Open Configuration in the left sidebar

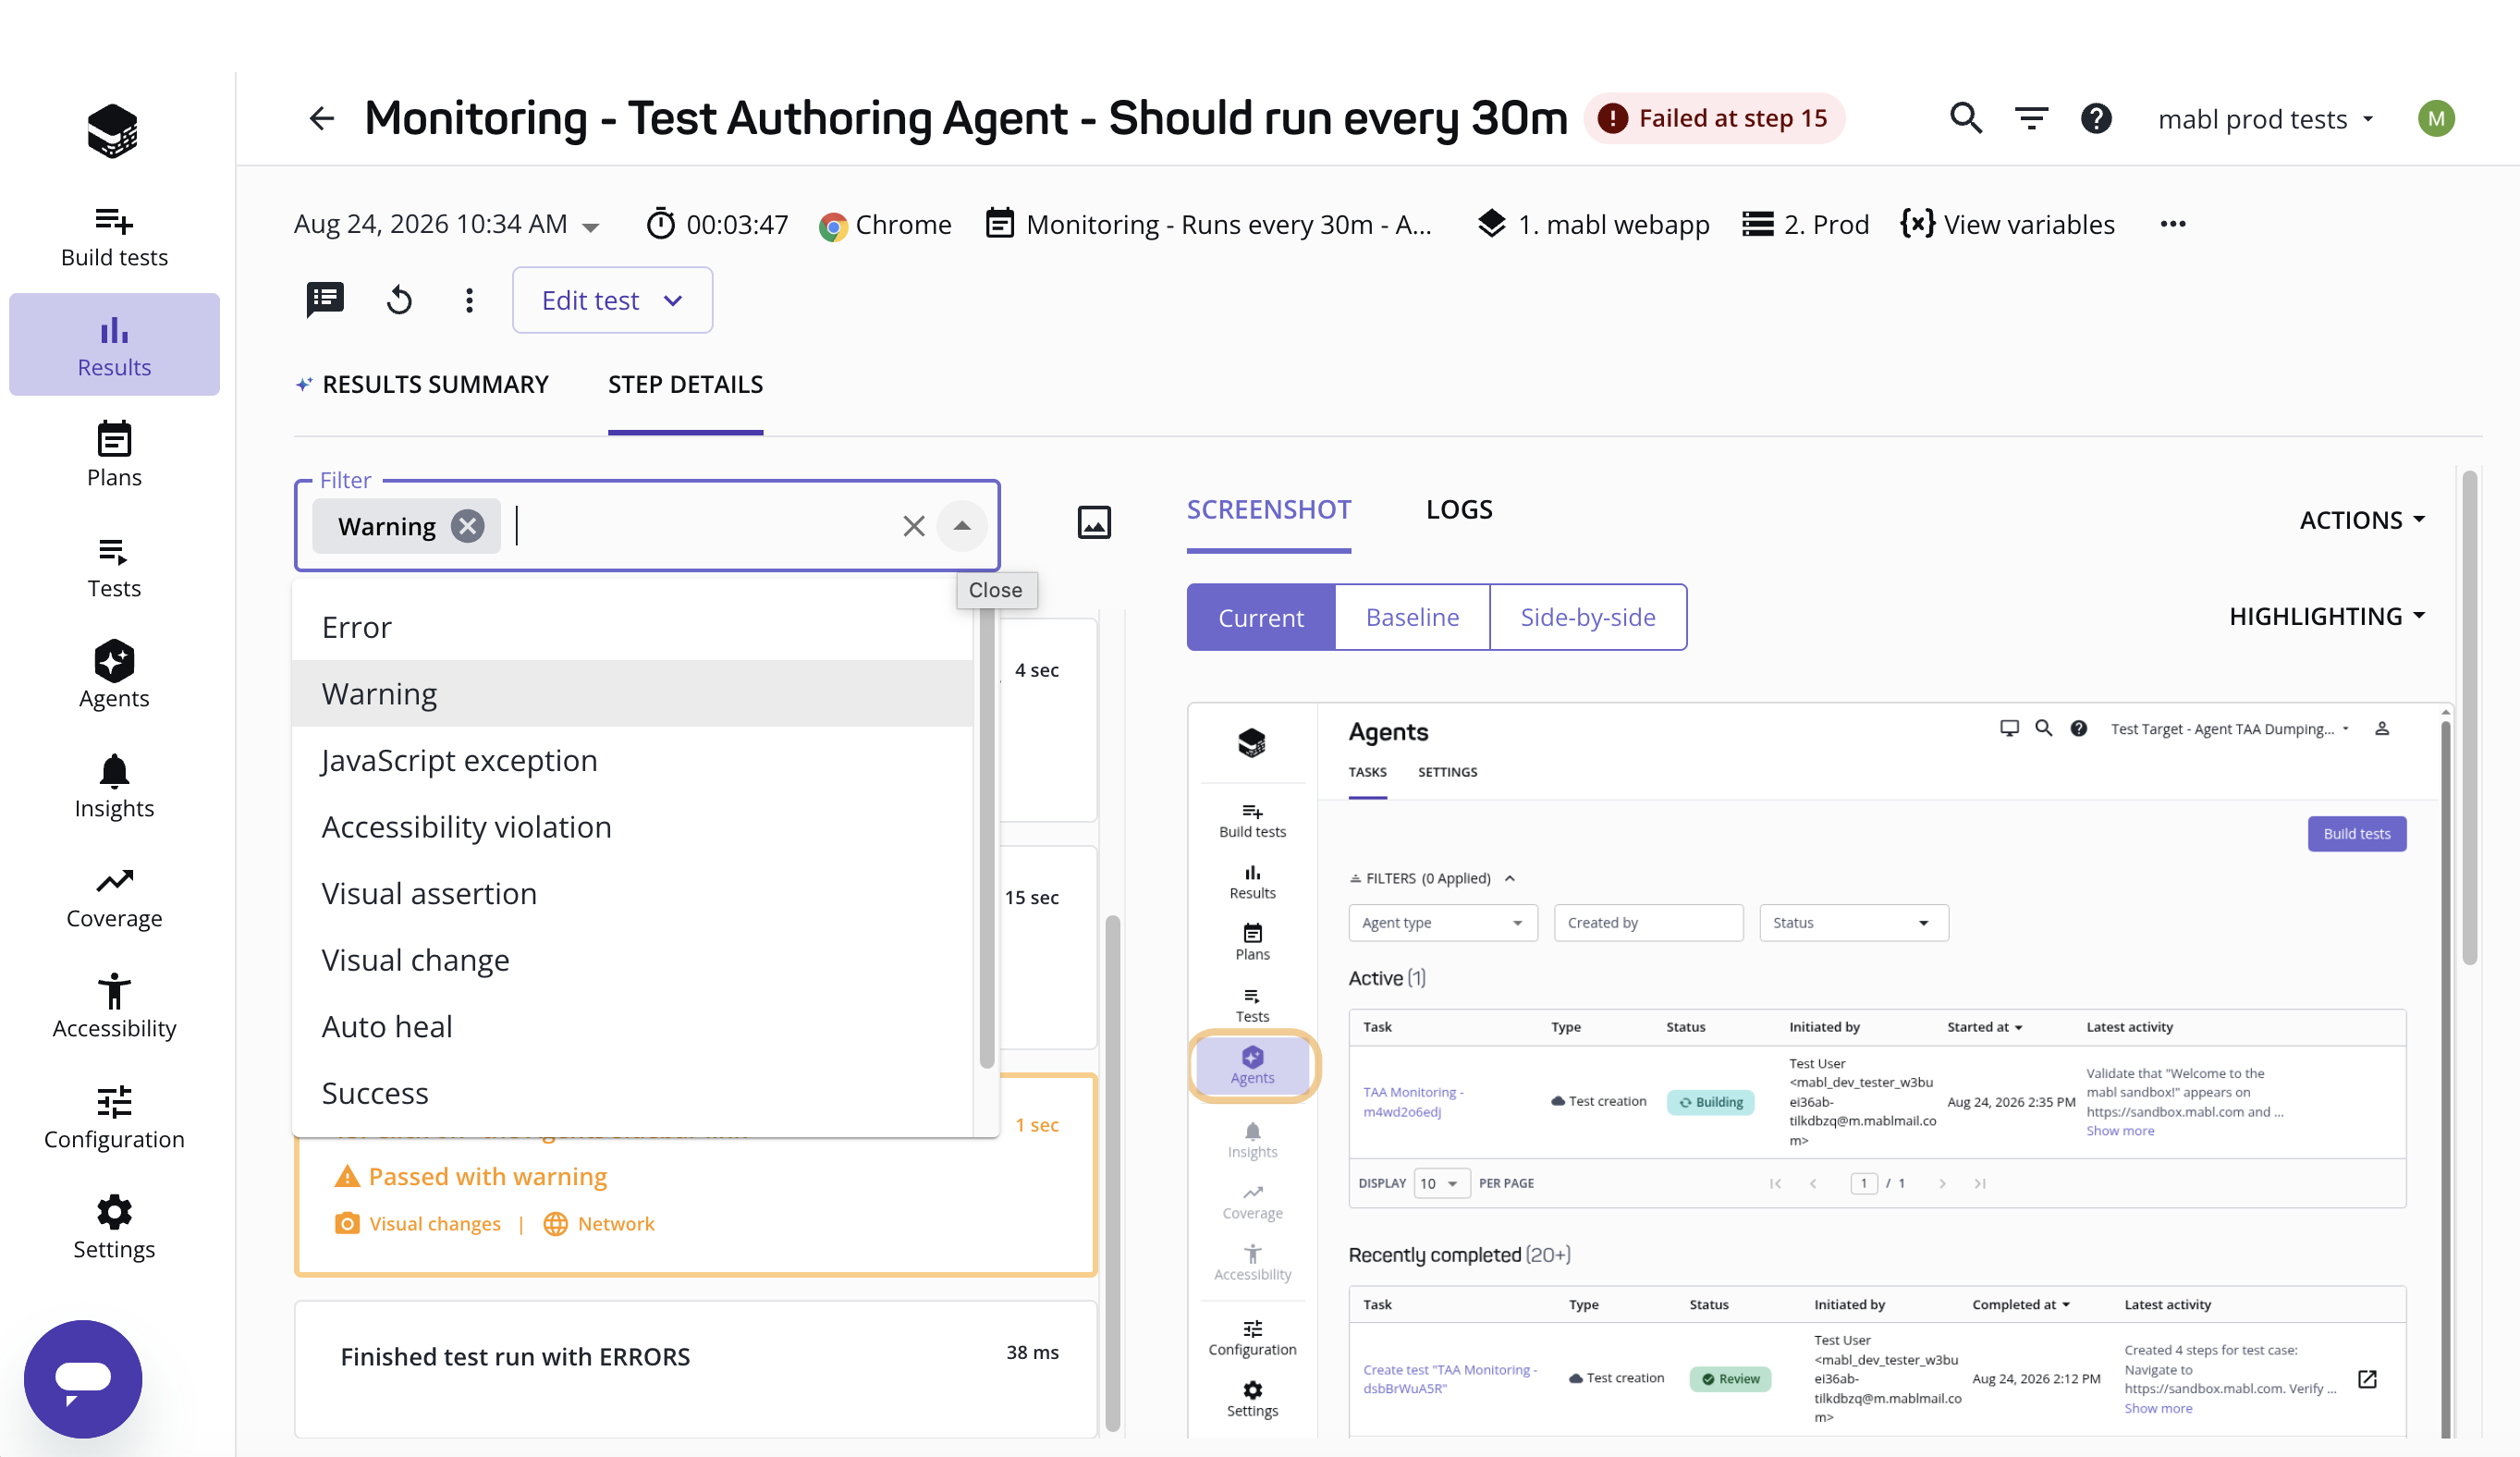pos(114,1117)
